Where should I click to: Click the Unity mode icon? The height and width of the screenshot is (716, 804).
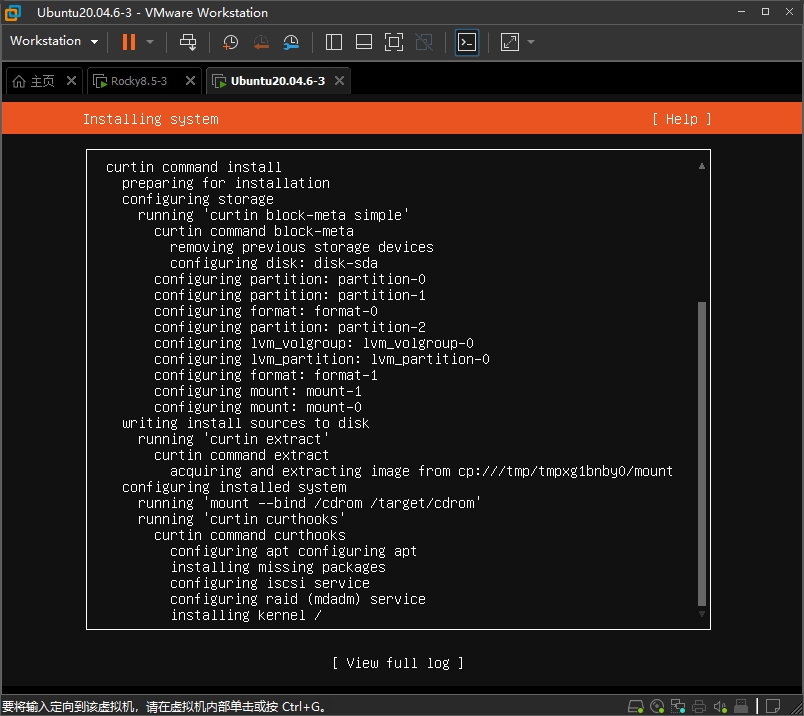424,42
